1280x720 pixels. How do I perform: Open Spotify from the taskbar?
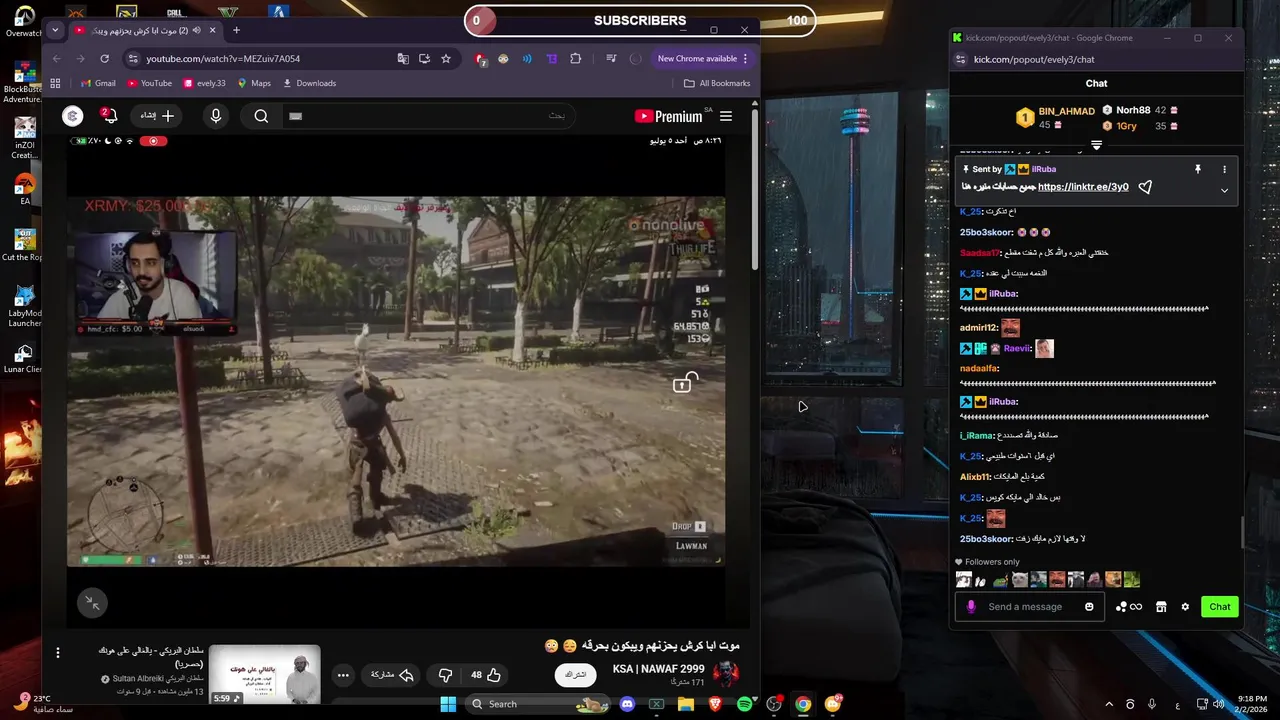tap(744, 704)
